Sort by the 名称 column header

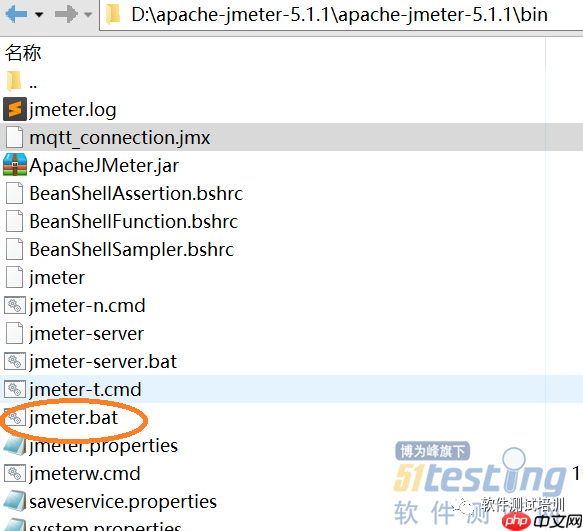[23, 52]
